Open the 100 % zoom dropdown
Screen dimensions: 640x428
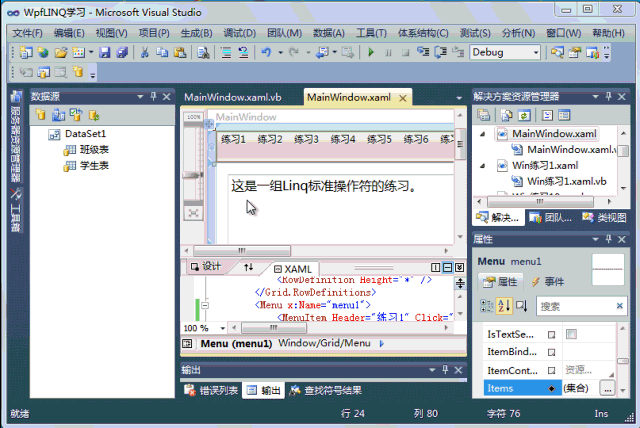(x=222, y=328)
